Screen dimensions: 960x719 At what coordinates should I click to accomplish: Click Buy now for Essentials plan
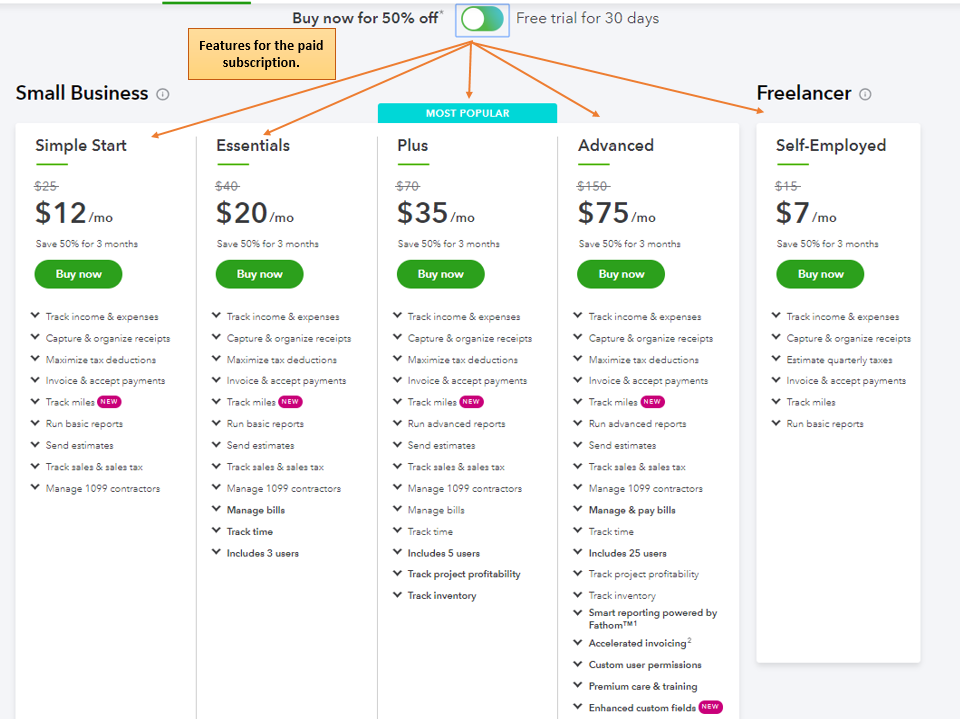pos(259,274)
